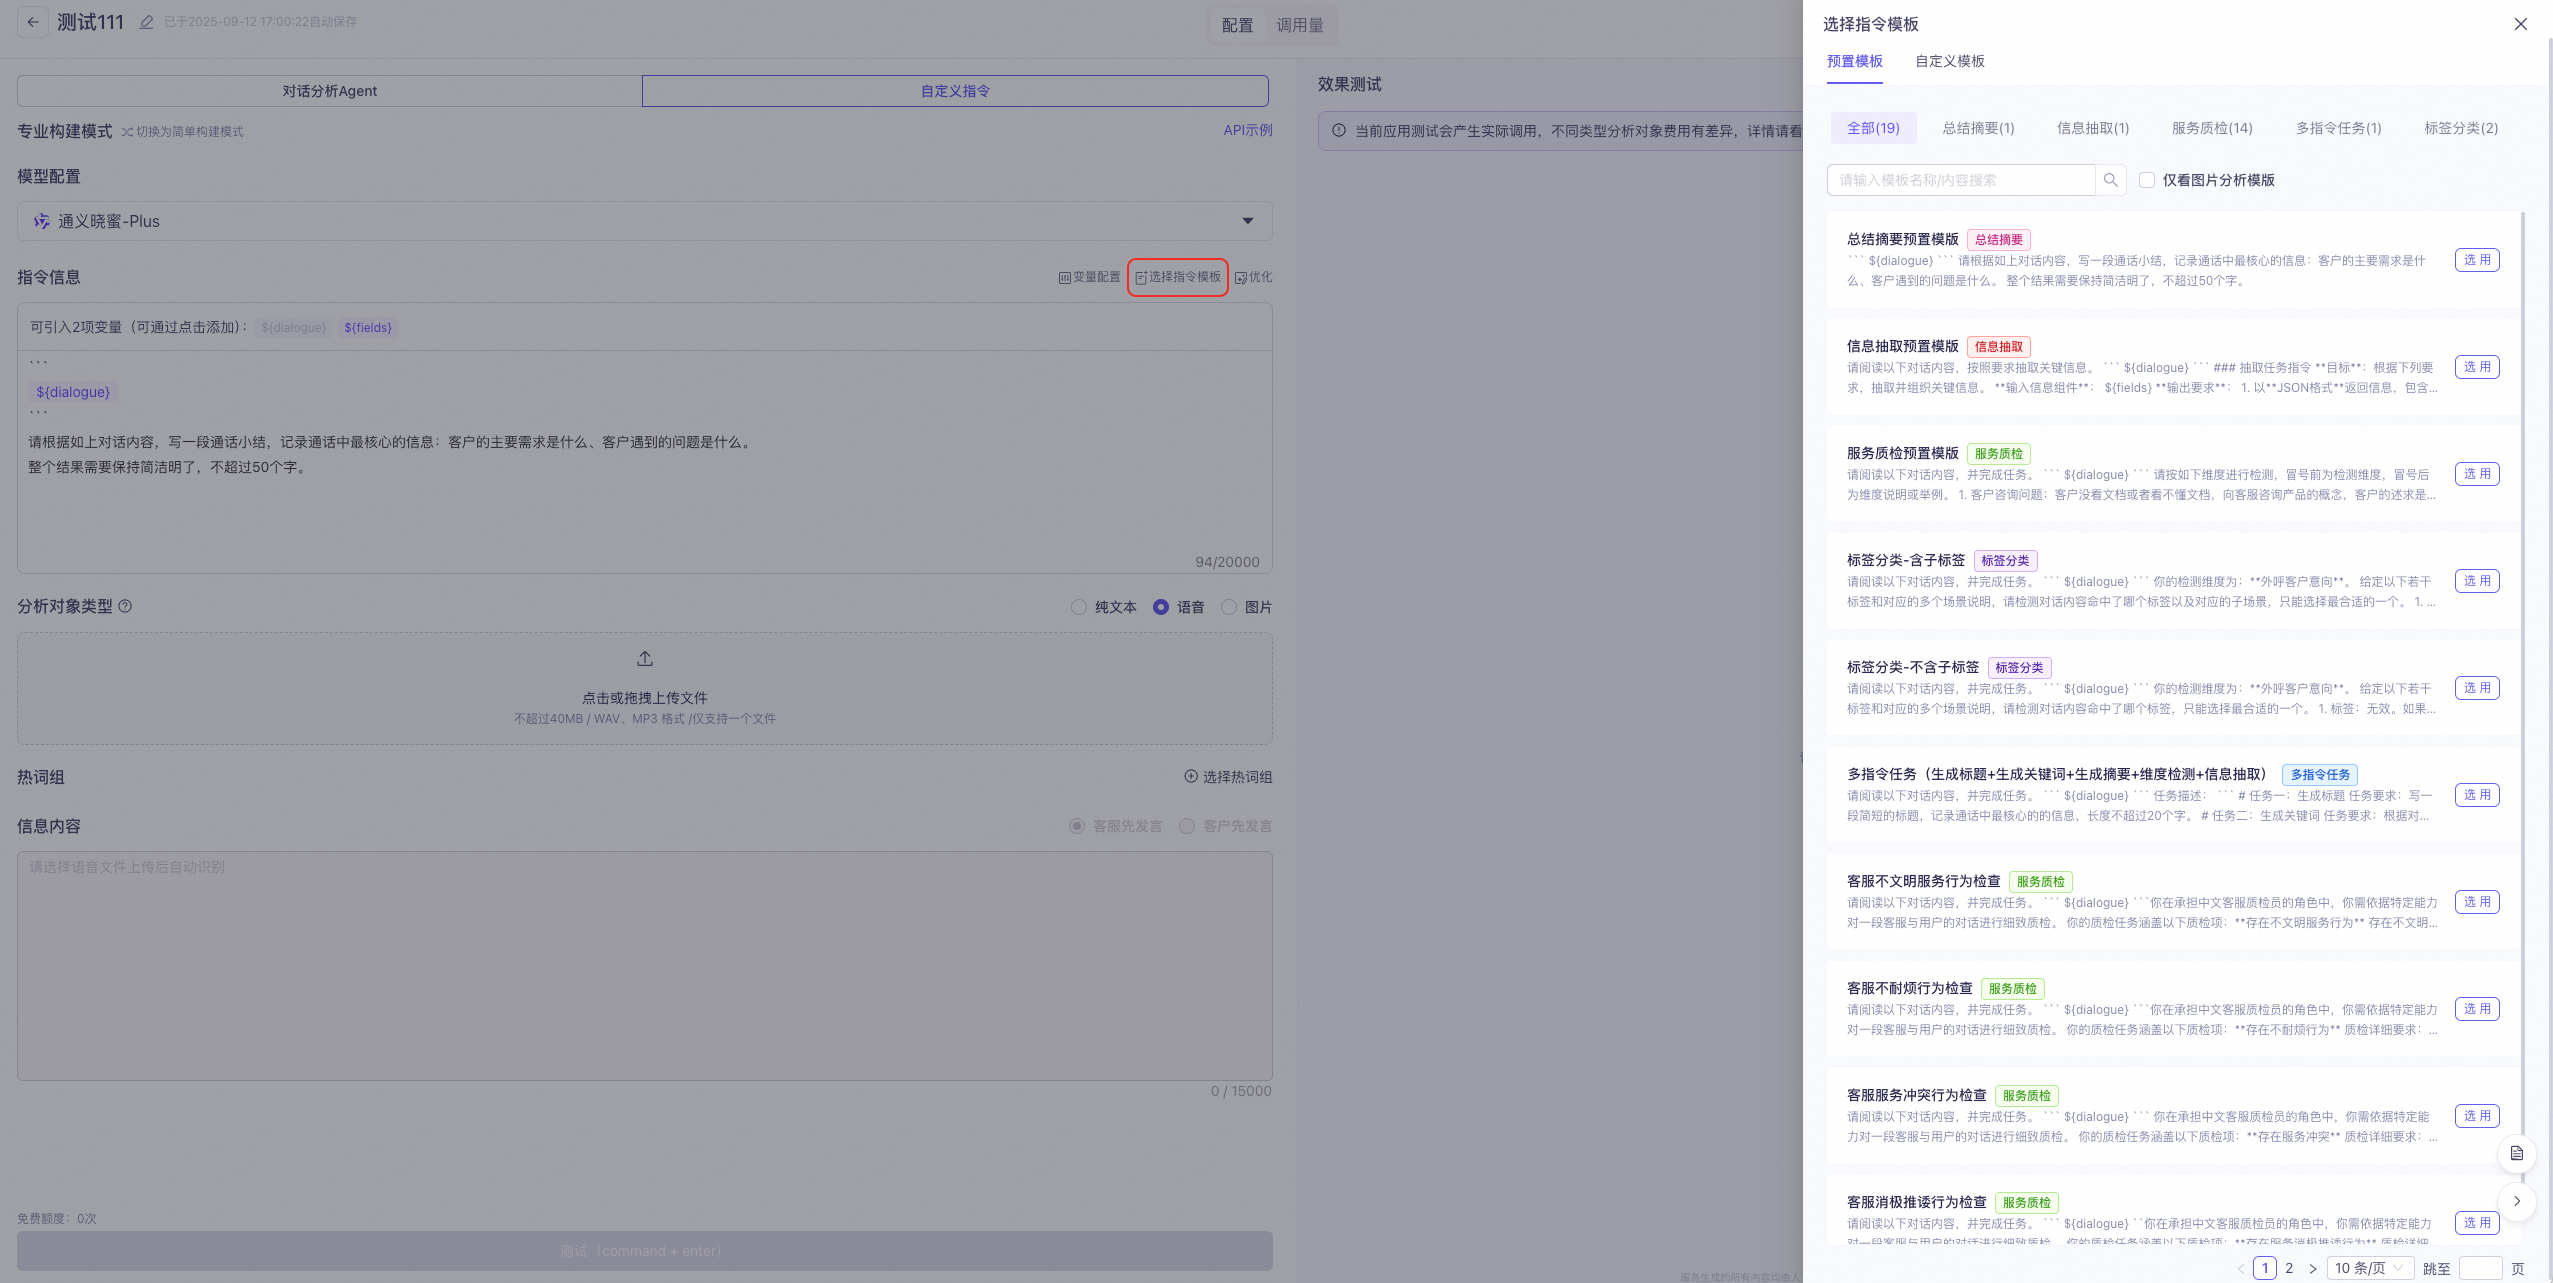Click 切换为简单构建模式 switch icon
The height and width of the screenshot is (1283, 2553).
[x=127, y=132]
